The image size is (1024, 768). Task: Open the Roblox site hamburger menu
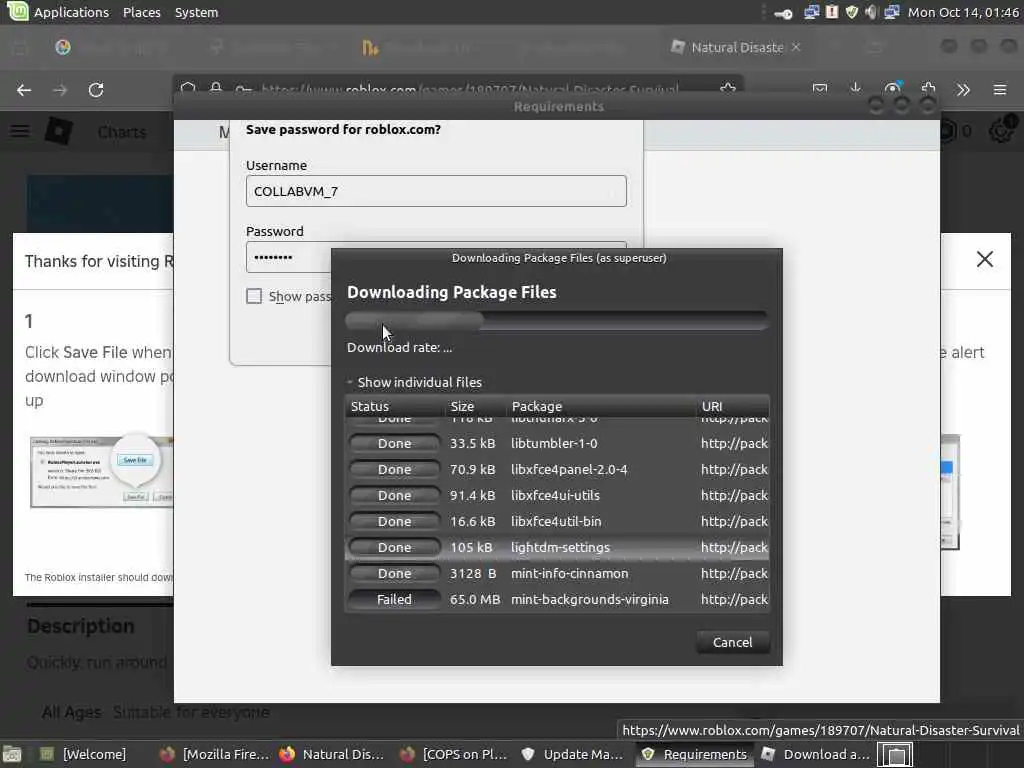20,132
